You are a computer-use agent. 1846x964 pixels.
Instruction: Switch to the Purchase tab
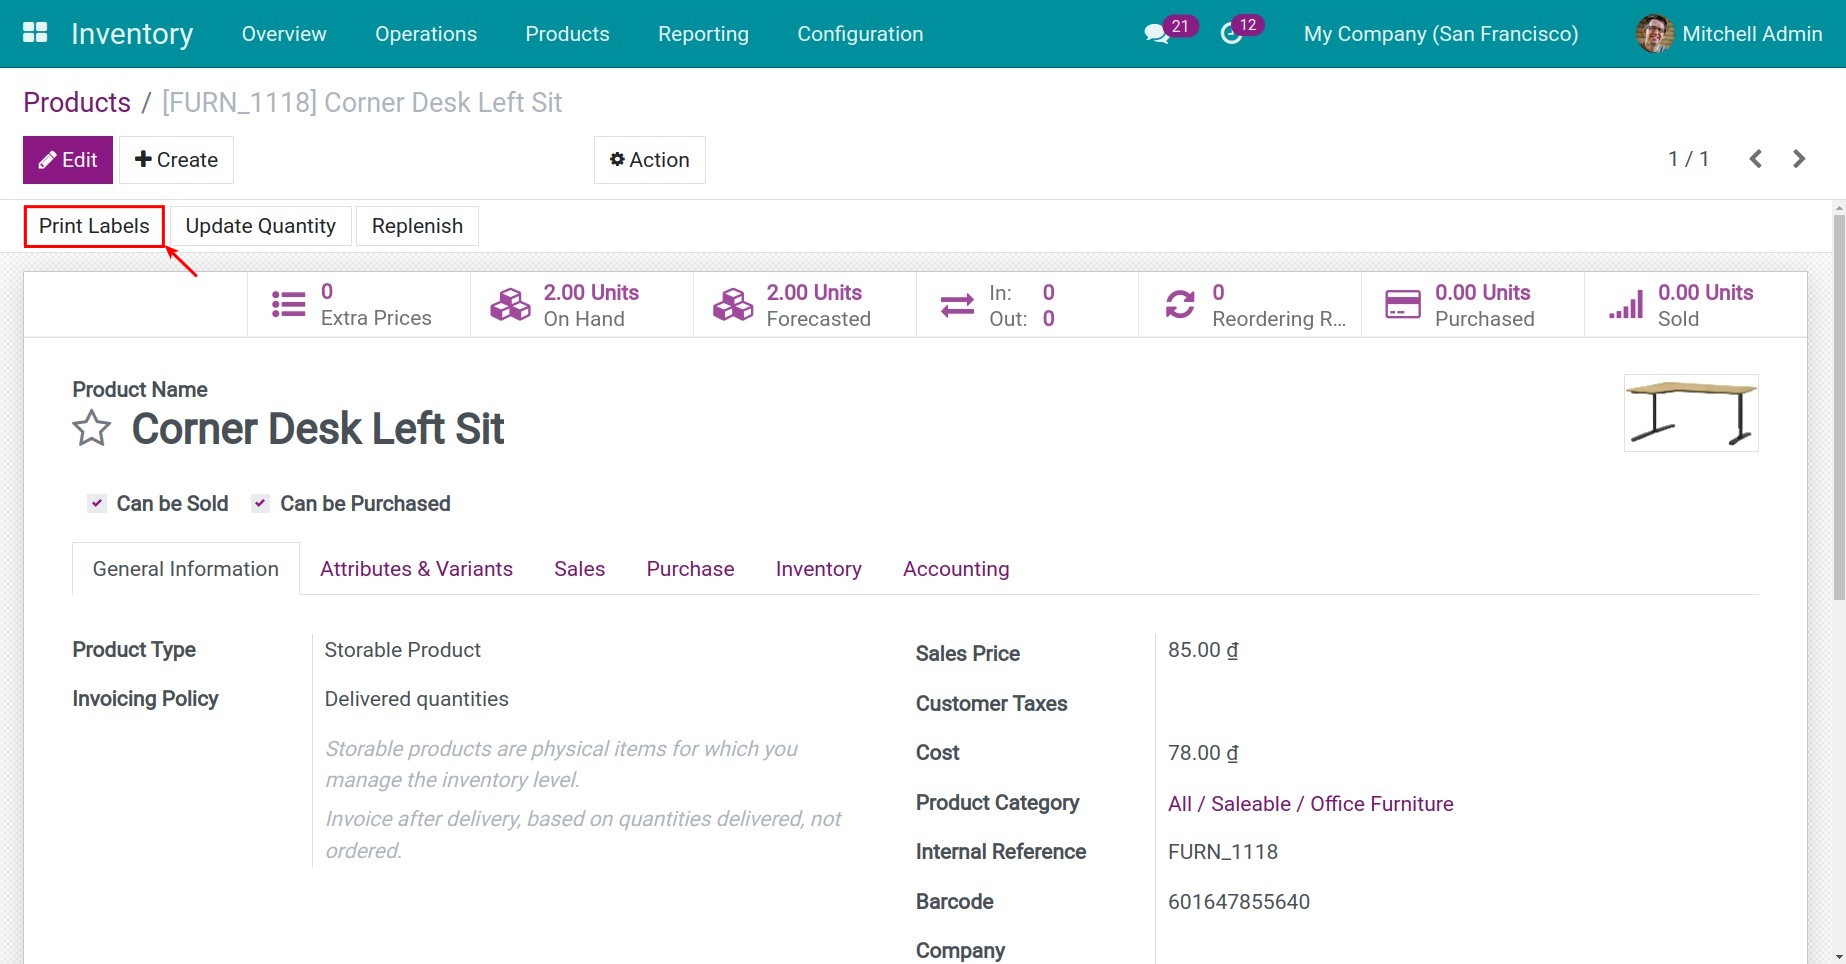(690, 569)
